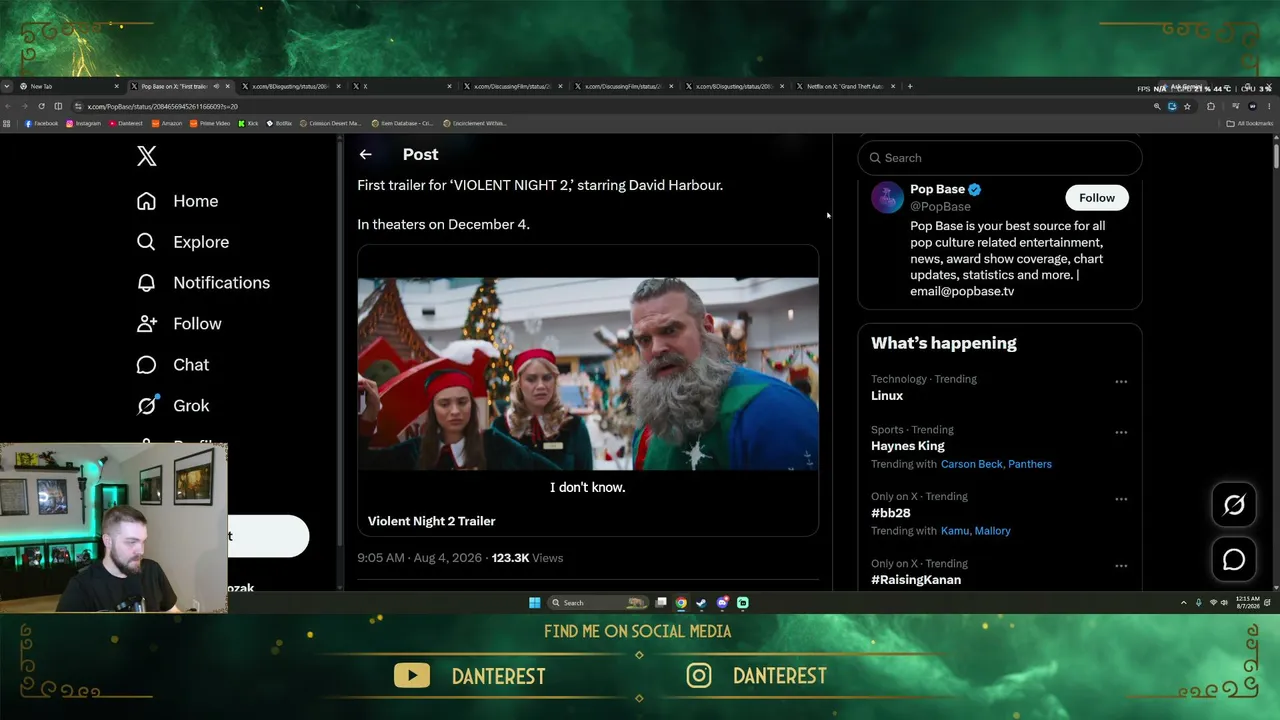
Task: Show hidden system tray icons
Action: coord(1184,603)
